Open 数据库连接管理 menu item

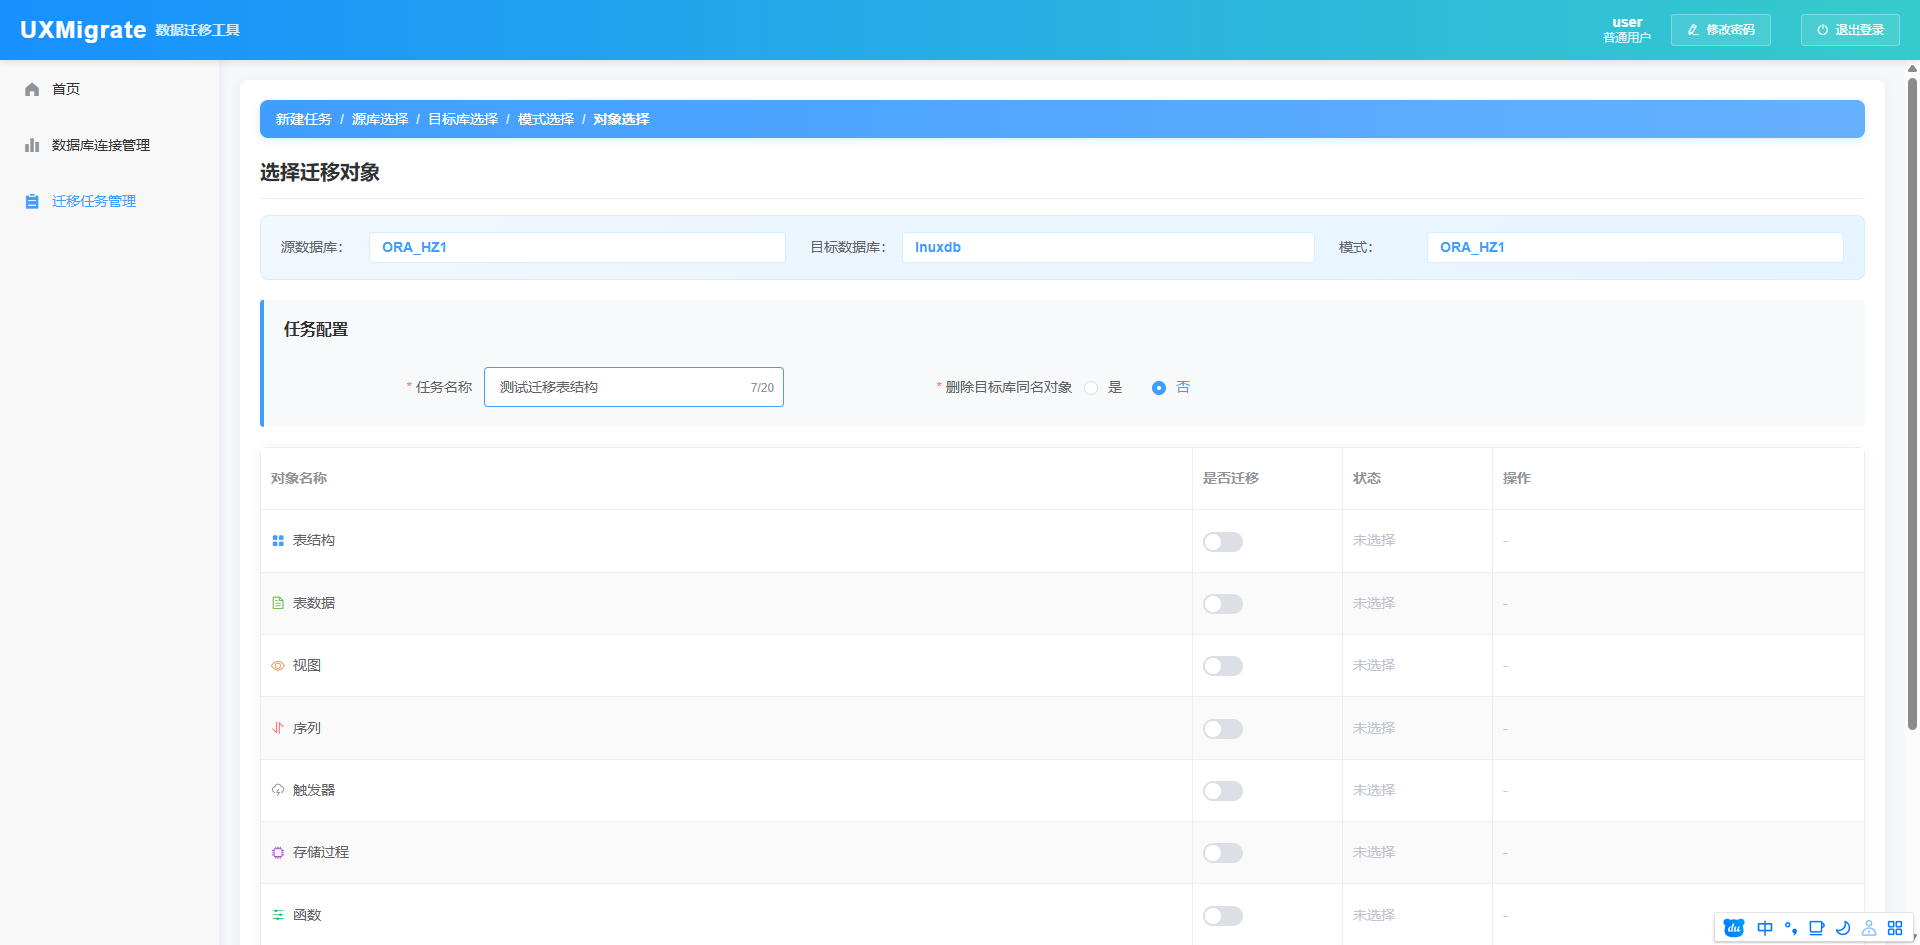click(x=101, y=145)
